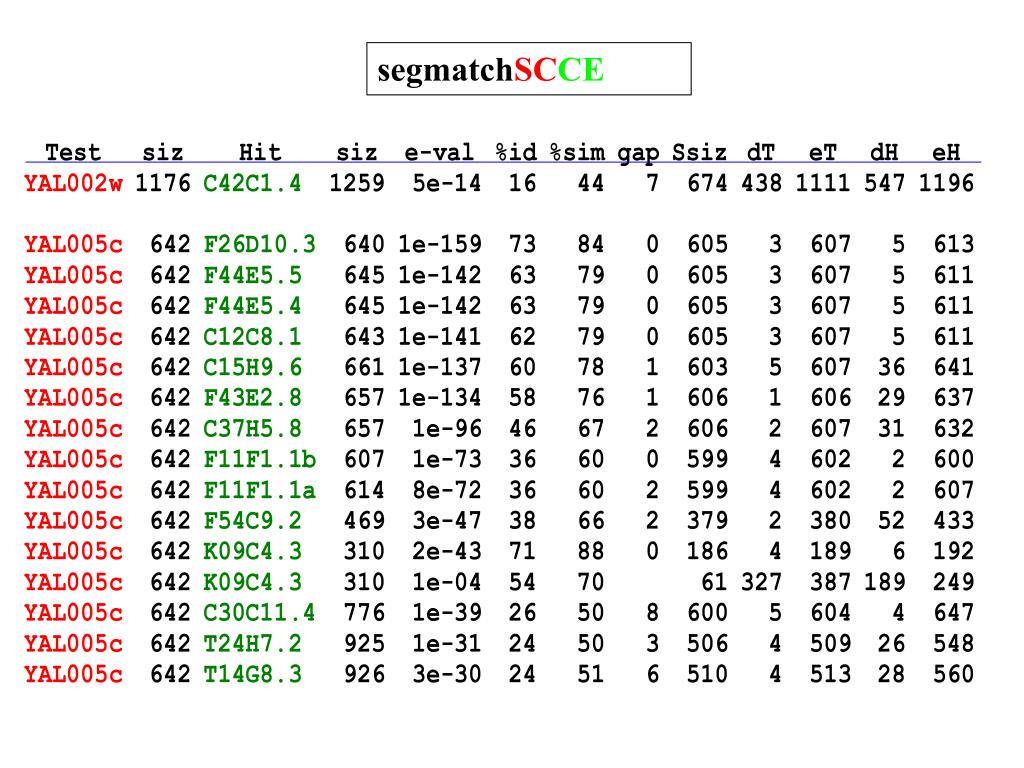The image size is (1024, 768).
Task: Click the dT column header
Action: pyautogui.click(x=761, y=152)
